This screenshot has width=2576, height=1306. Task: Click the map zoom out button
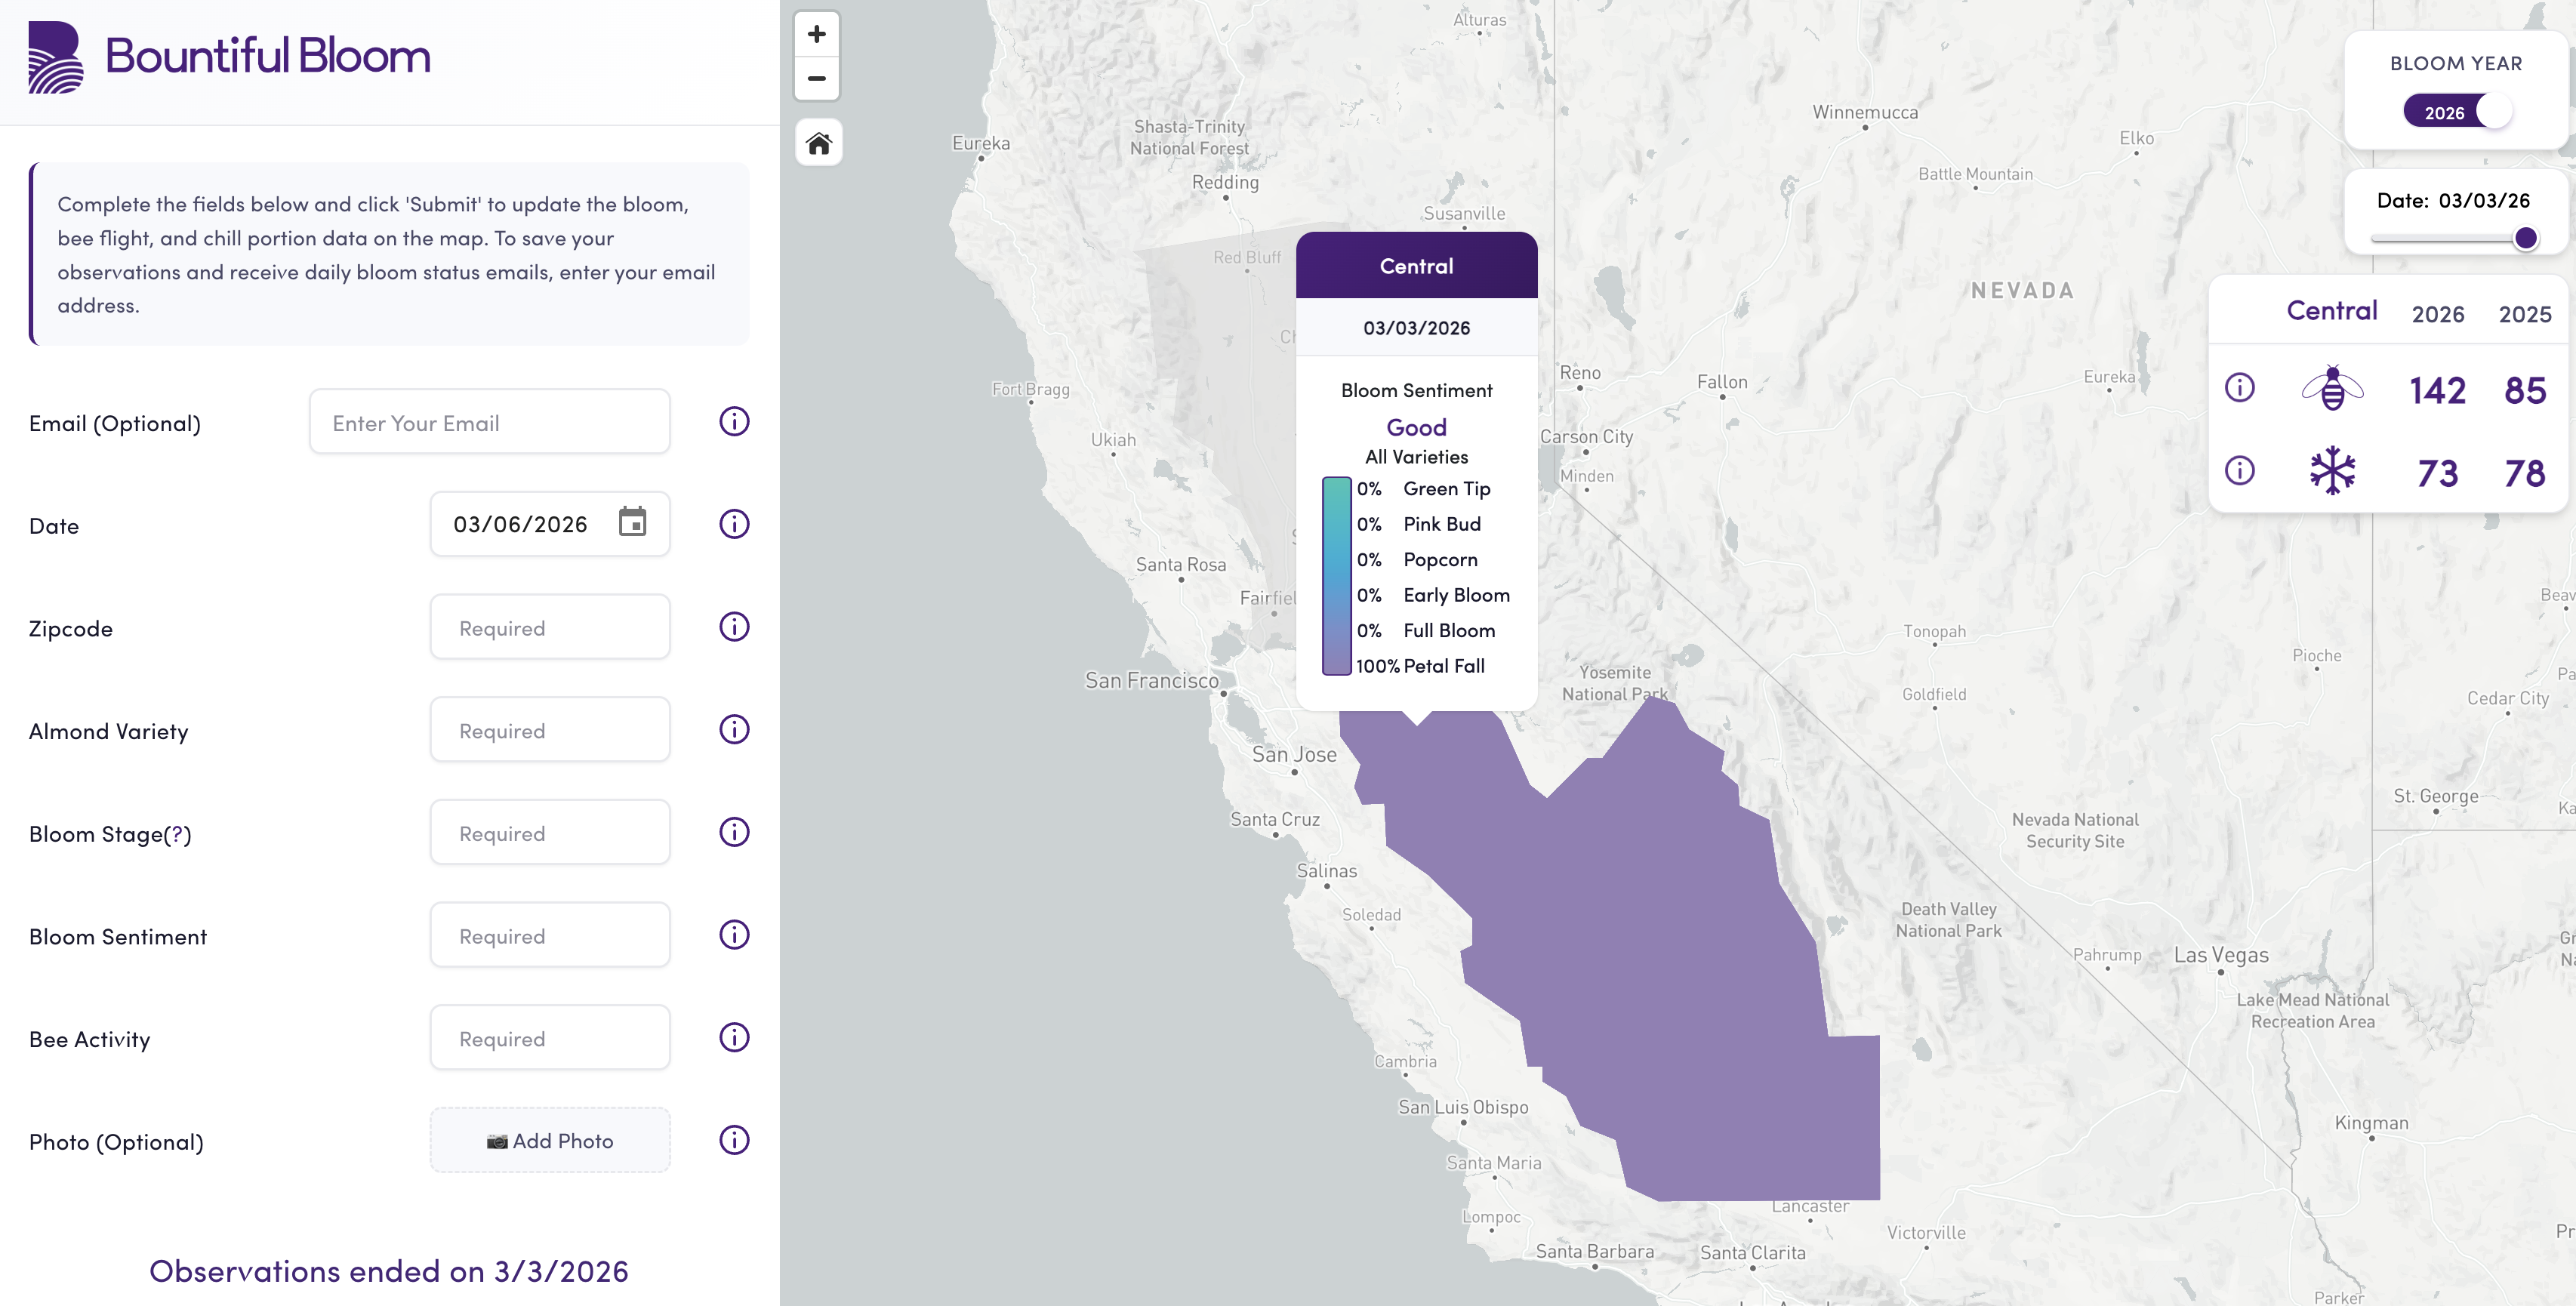tap(817, 78)
